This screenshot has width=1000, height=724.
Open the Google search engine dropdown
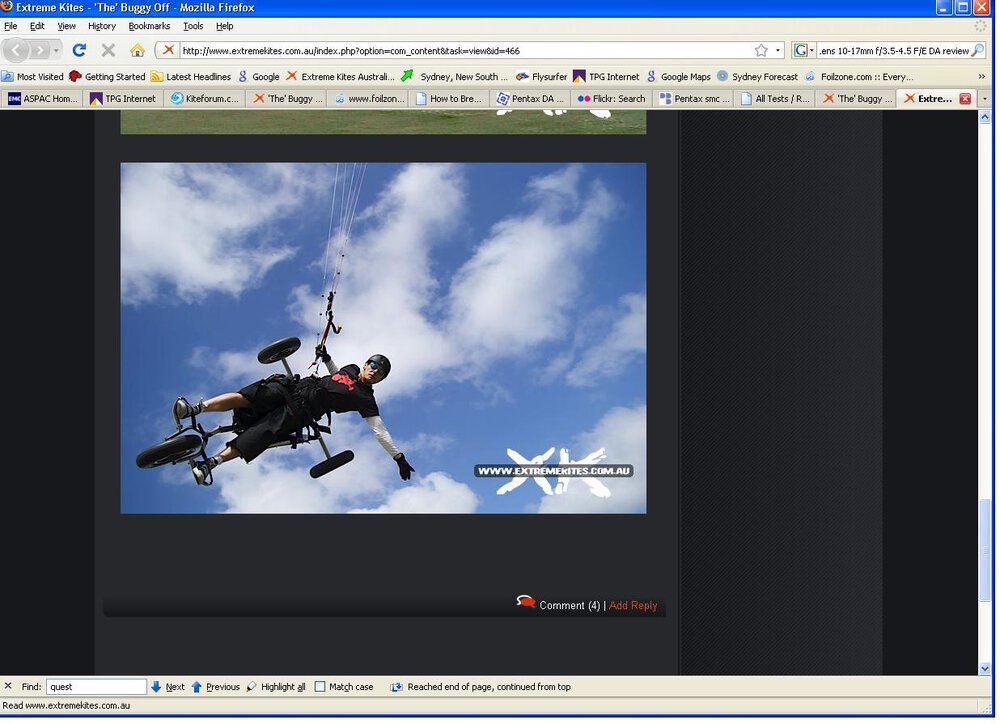click(x=804, y=50)
